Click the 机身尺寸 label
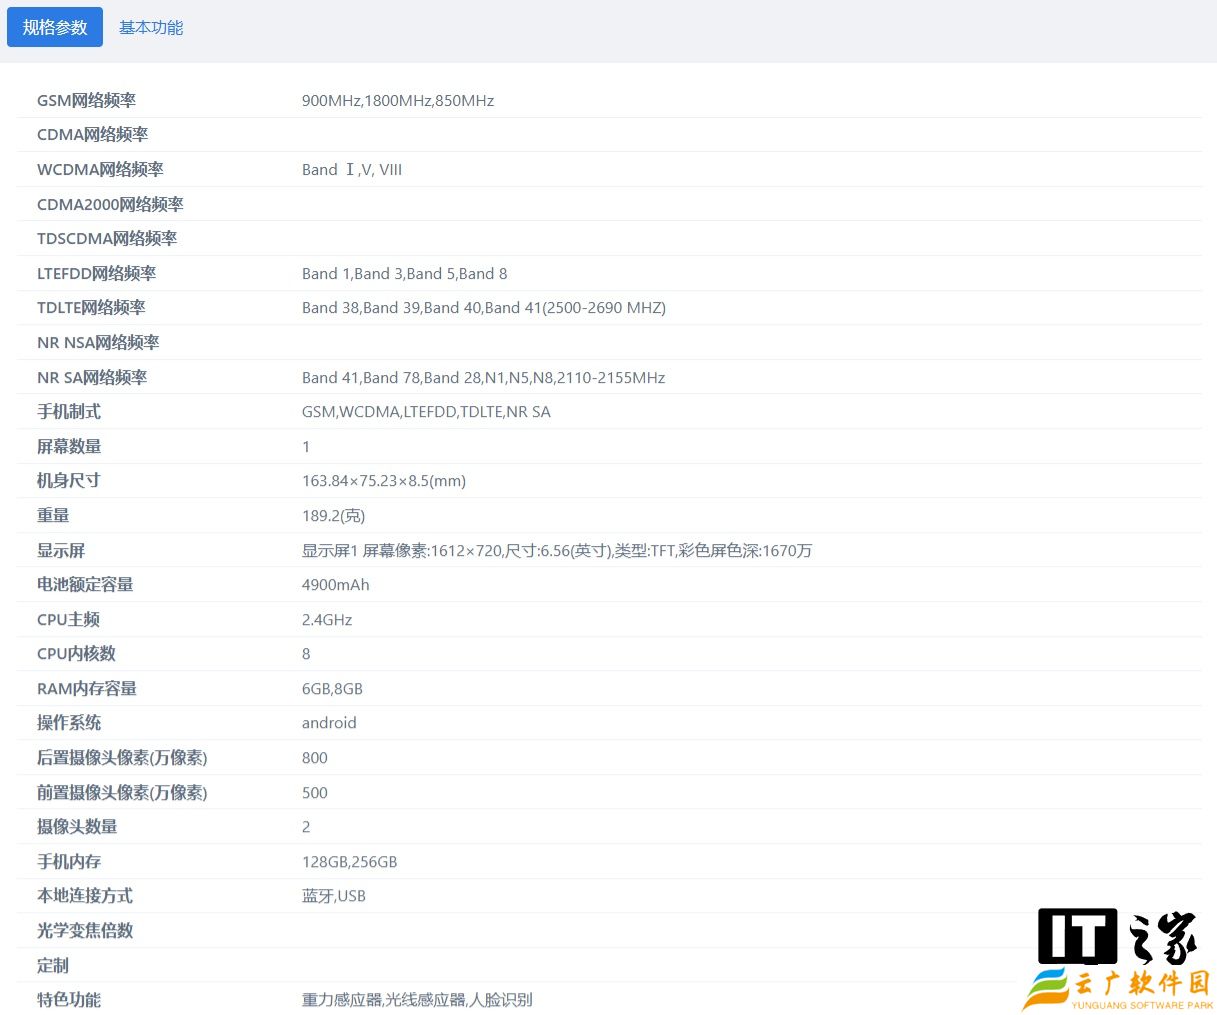Image resolution: width=1217 pixels, height=1015 pixels. [x=69, y=480]
